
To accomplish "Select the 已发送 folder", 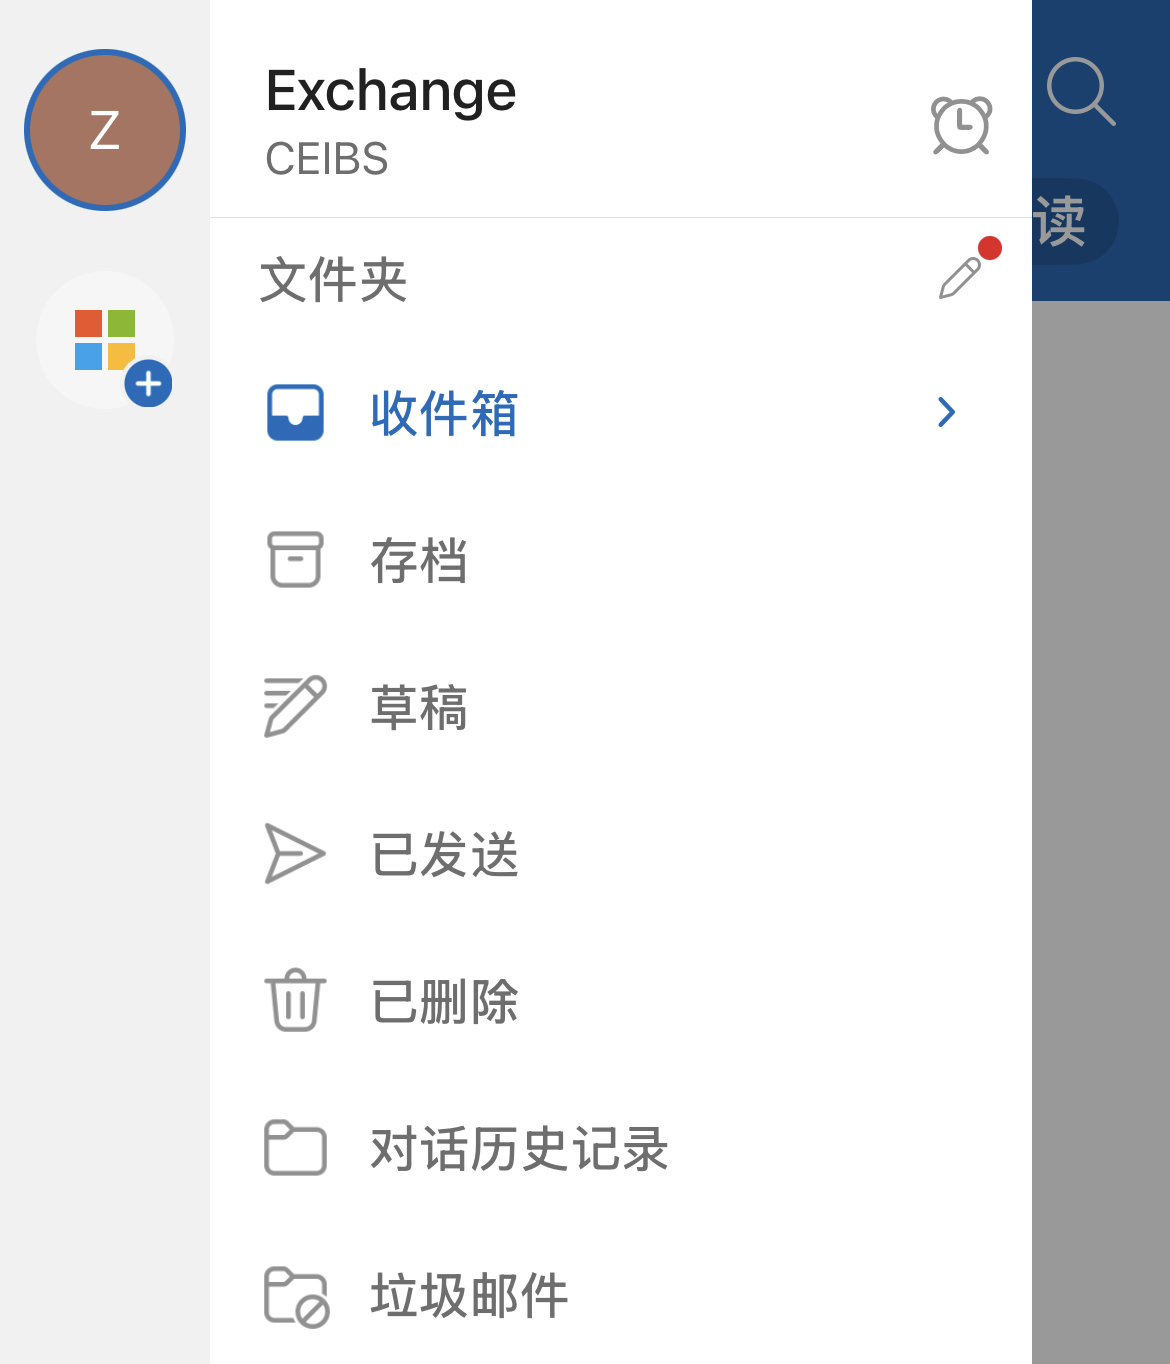I will point(444,854).
